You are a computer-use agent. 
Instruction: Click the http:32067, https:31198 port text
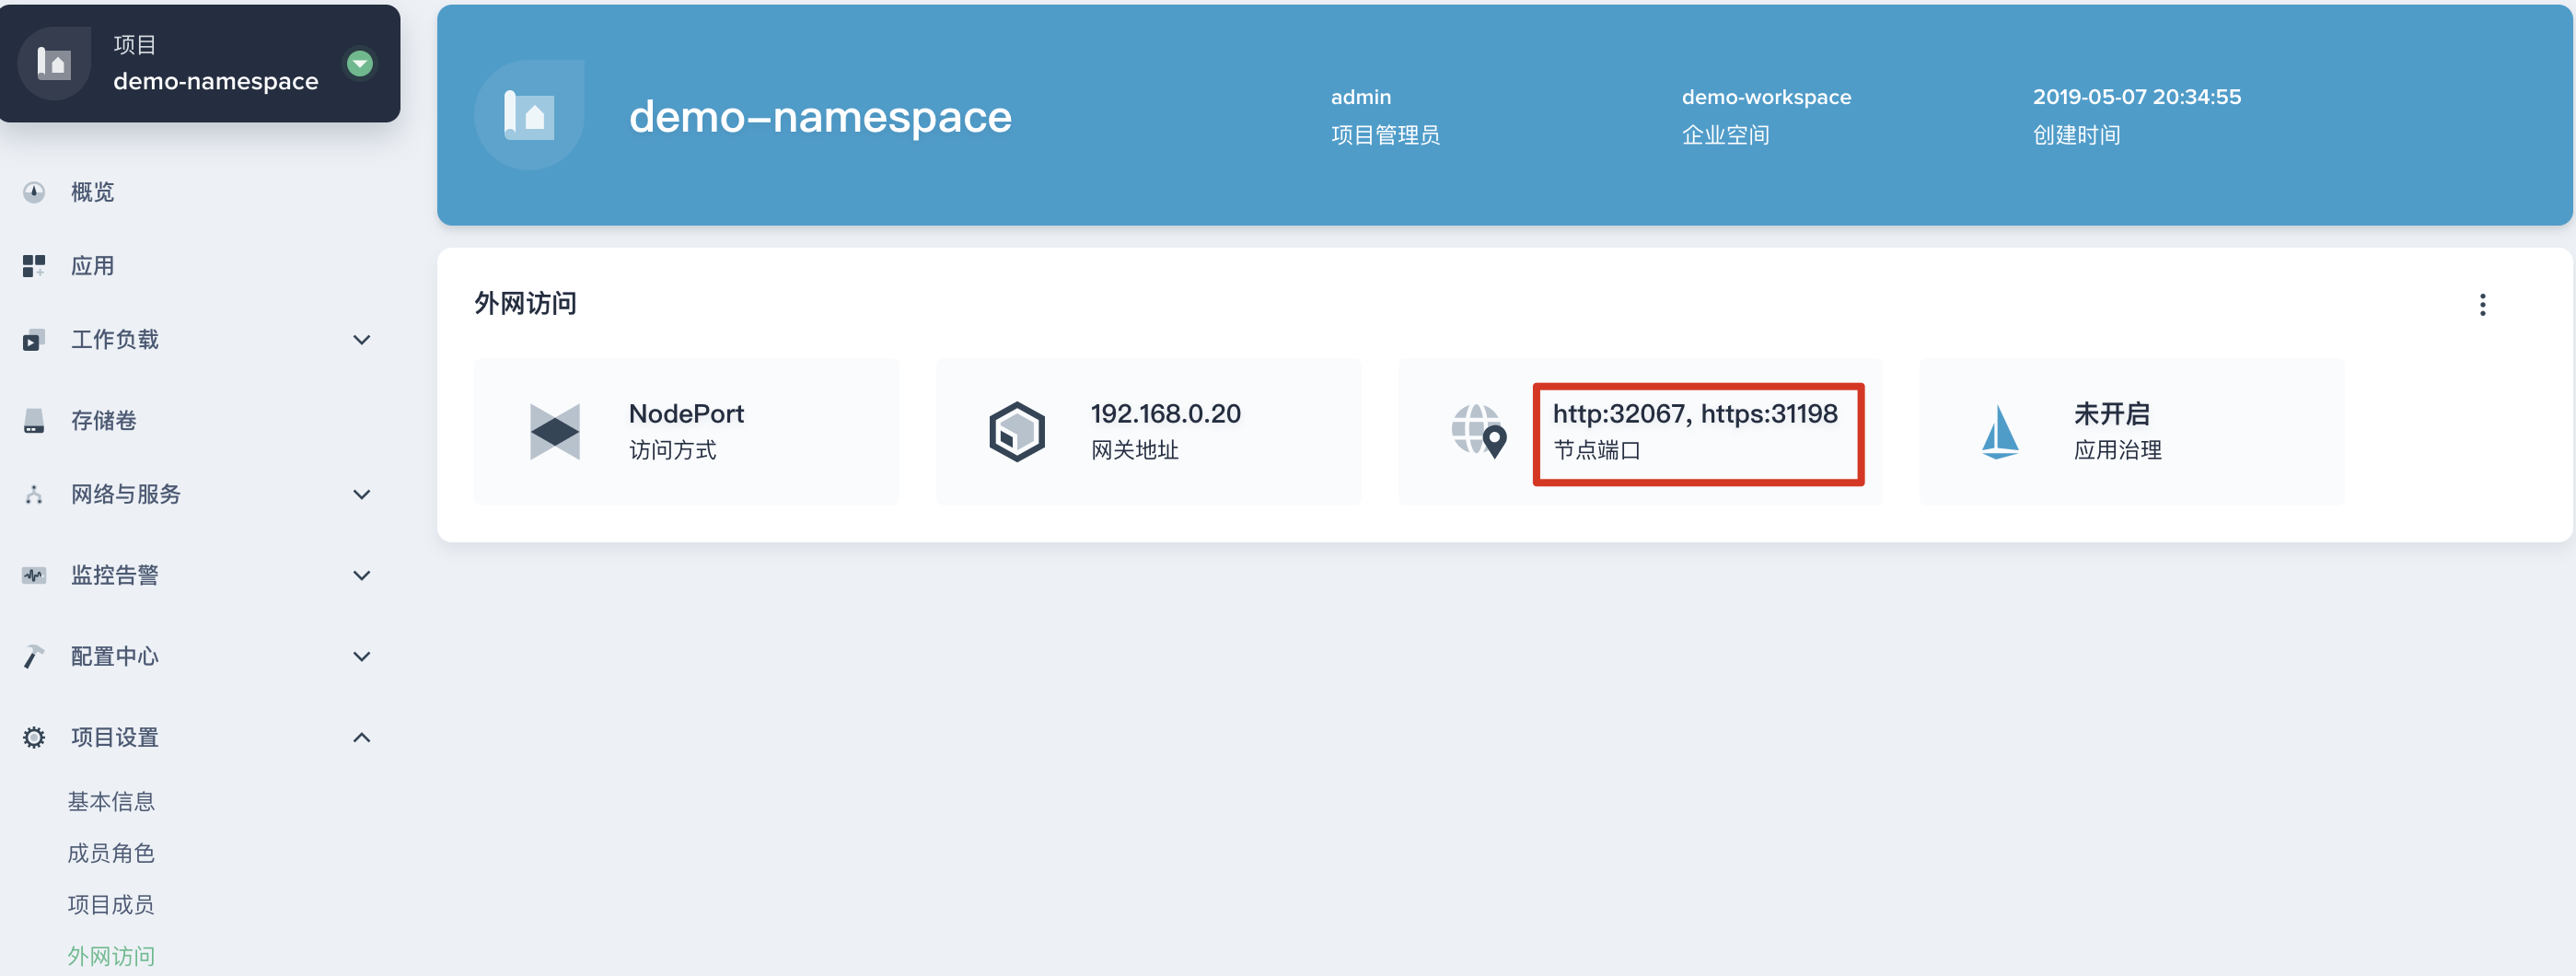(1695, 414)
